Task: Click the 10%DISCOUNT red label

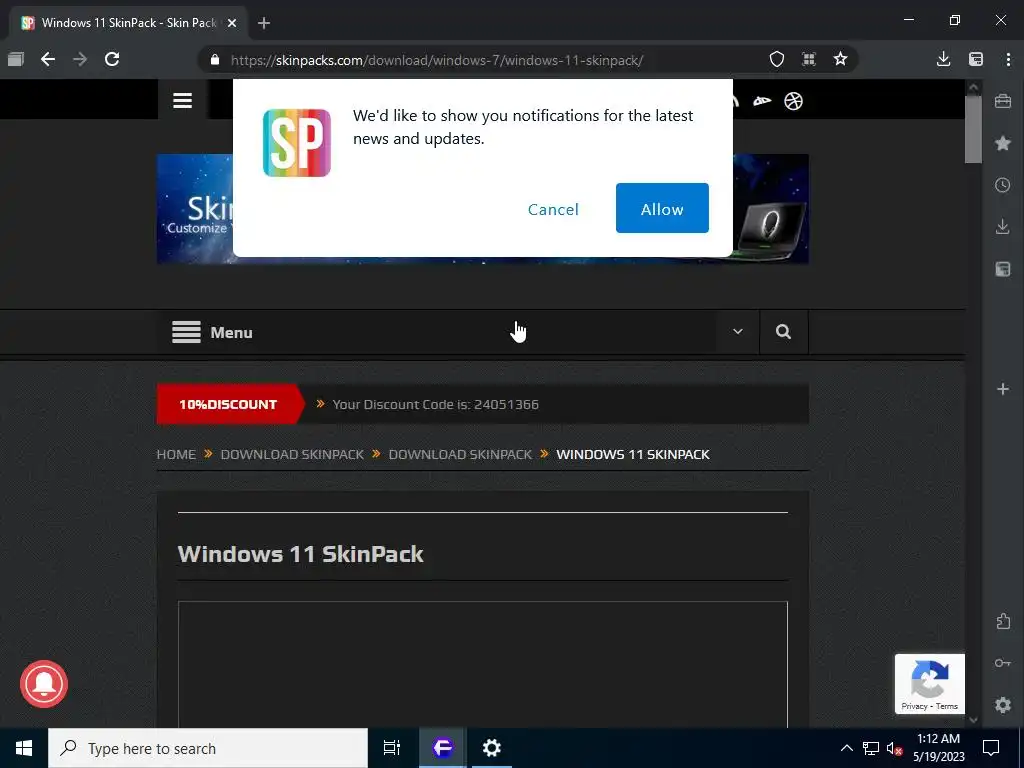Action: (x=228, y=404)
